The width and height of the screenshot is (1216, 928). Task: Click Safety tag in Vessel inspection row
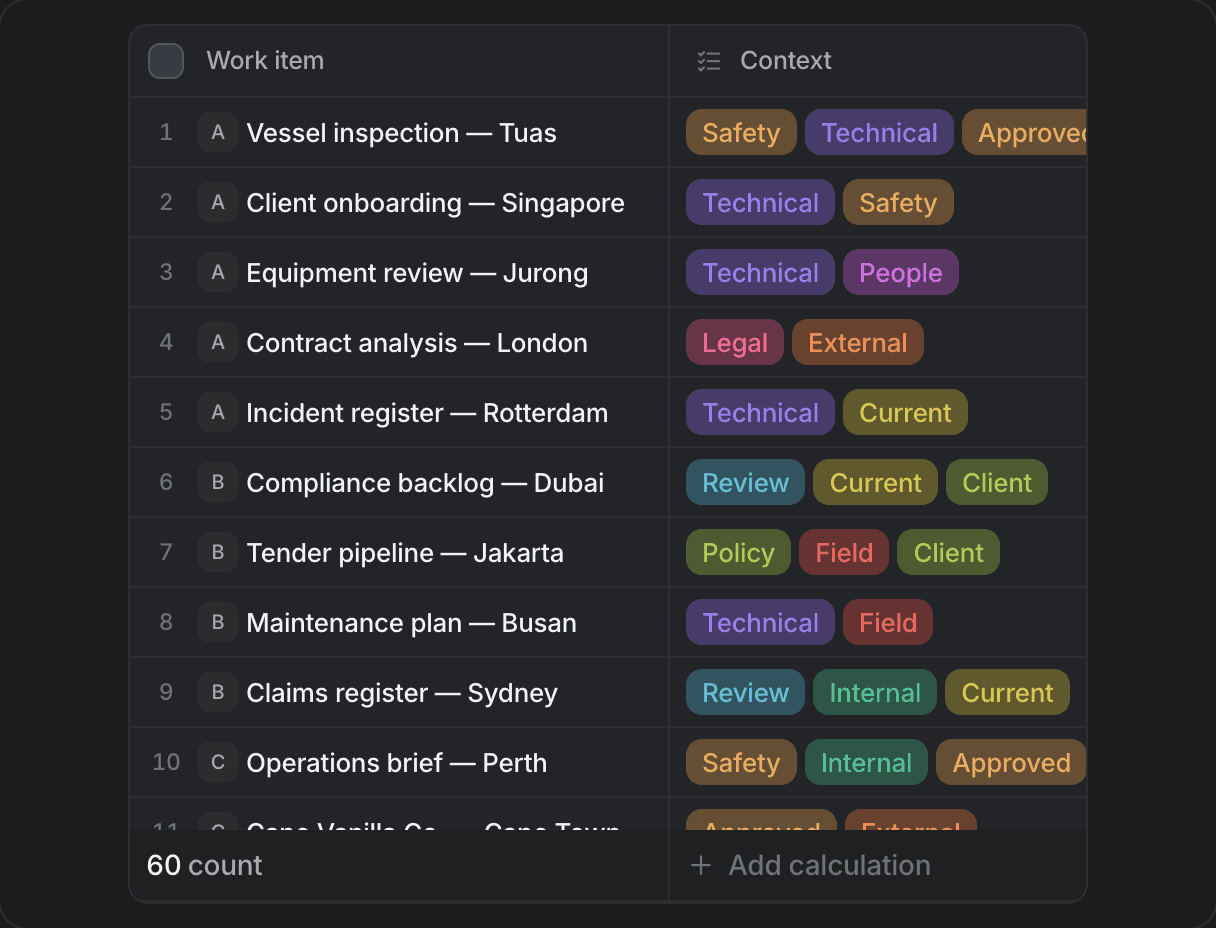point(741,132)
